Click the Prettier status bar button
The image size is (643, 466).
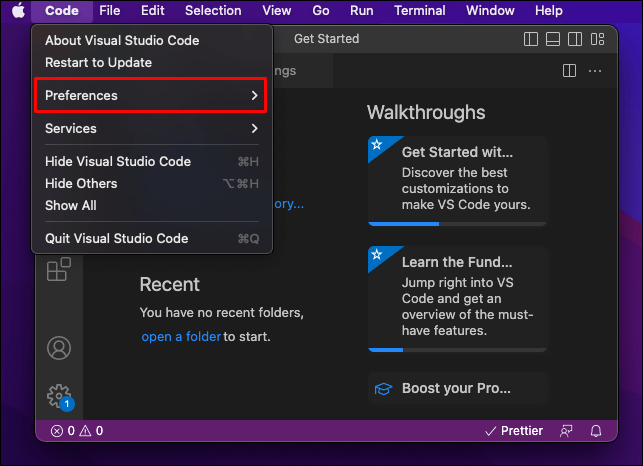click(x=513, y=431)
